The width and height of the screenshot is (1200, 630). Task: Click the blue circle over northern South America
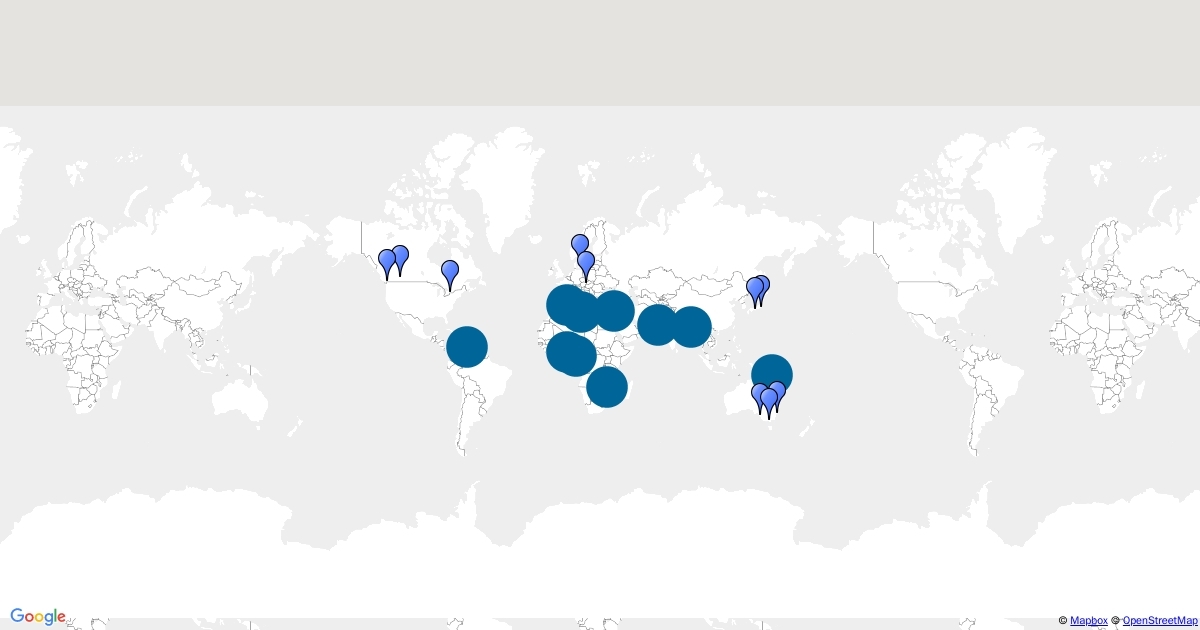(x=466, y=347)
